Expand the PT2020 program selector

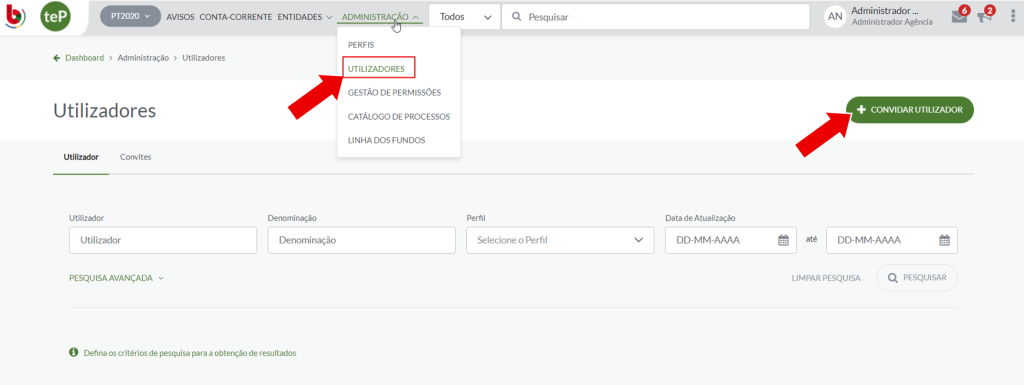(131, 16)
